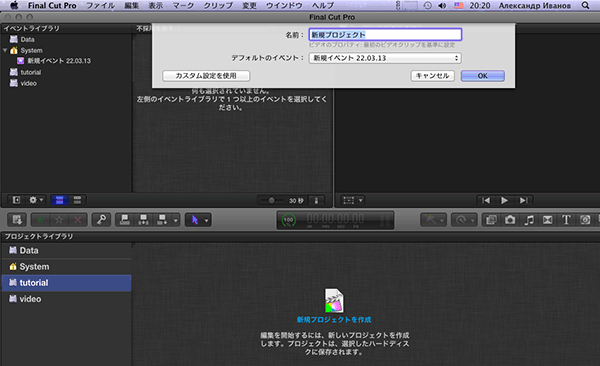Select System in the project library

click(x=66, y=266)
